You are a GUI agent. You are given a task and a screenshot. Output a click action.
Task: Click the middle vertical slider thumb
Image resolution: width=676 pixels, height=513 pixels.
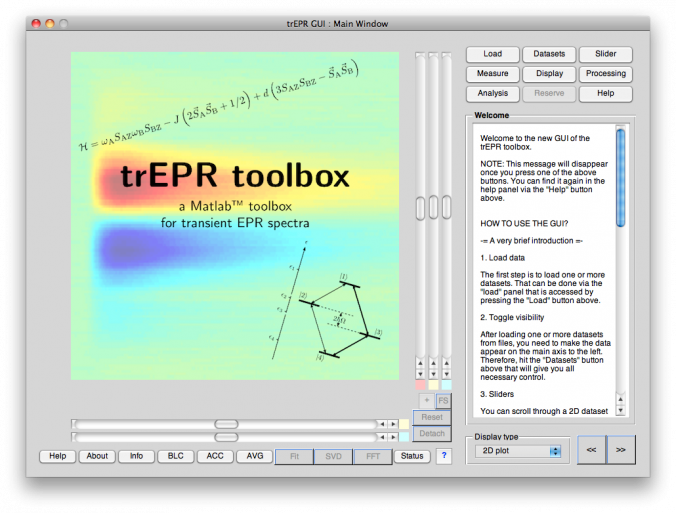pyautogui.click(x=433, y=207)
